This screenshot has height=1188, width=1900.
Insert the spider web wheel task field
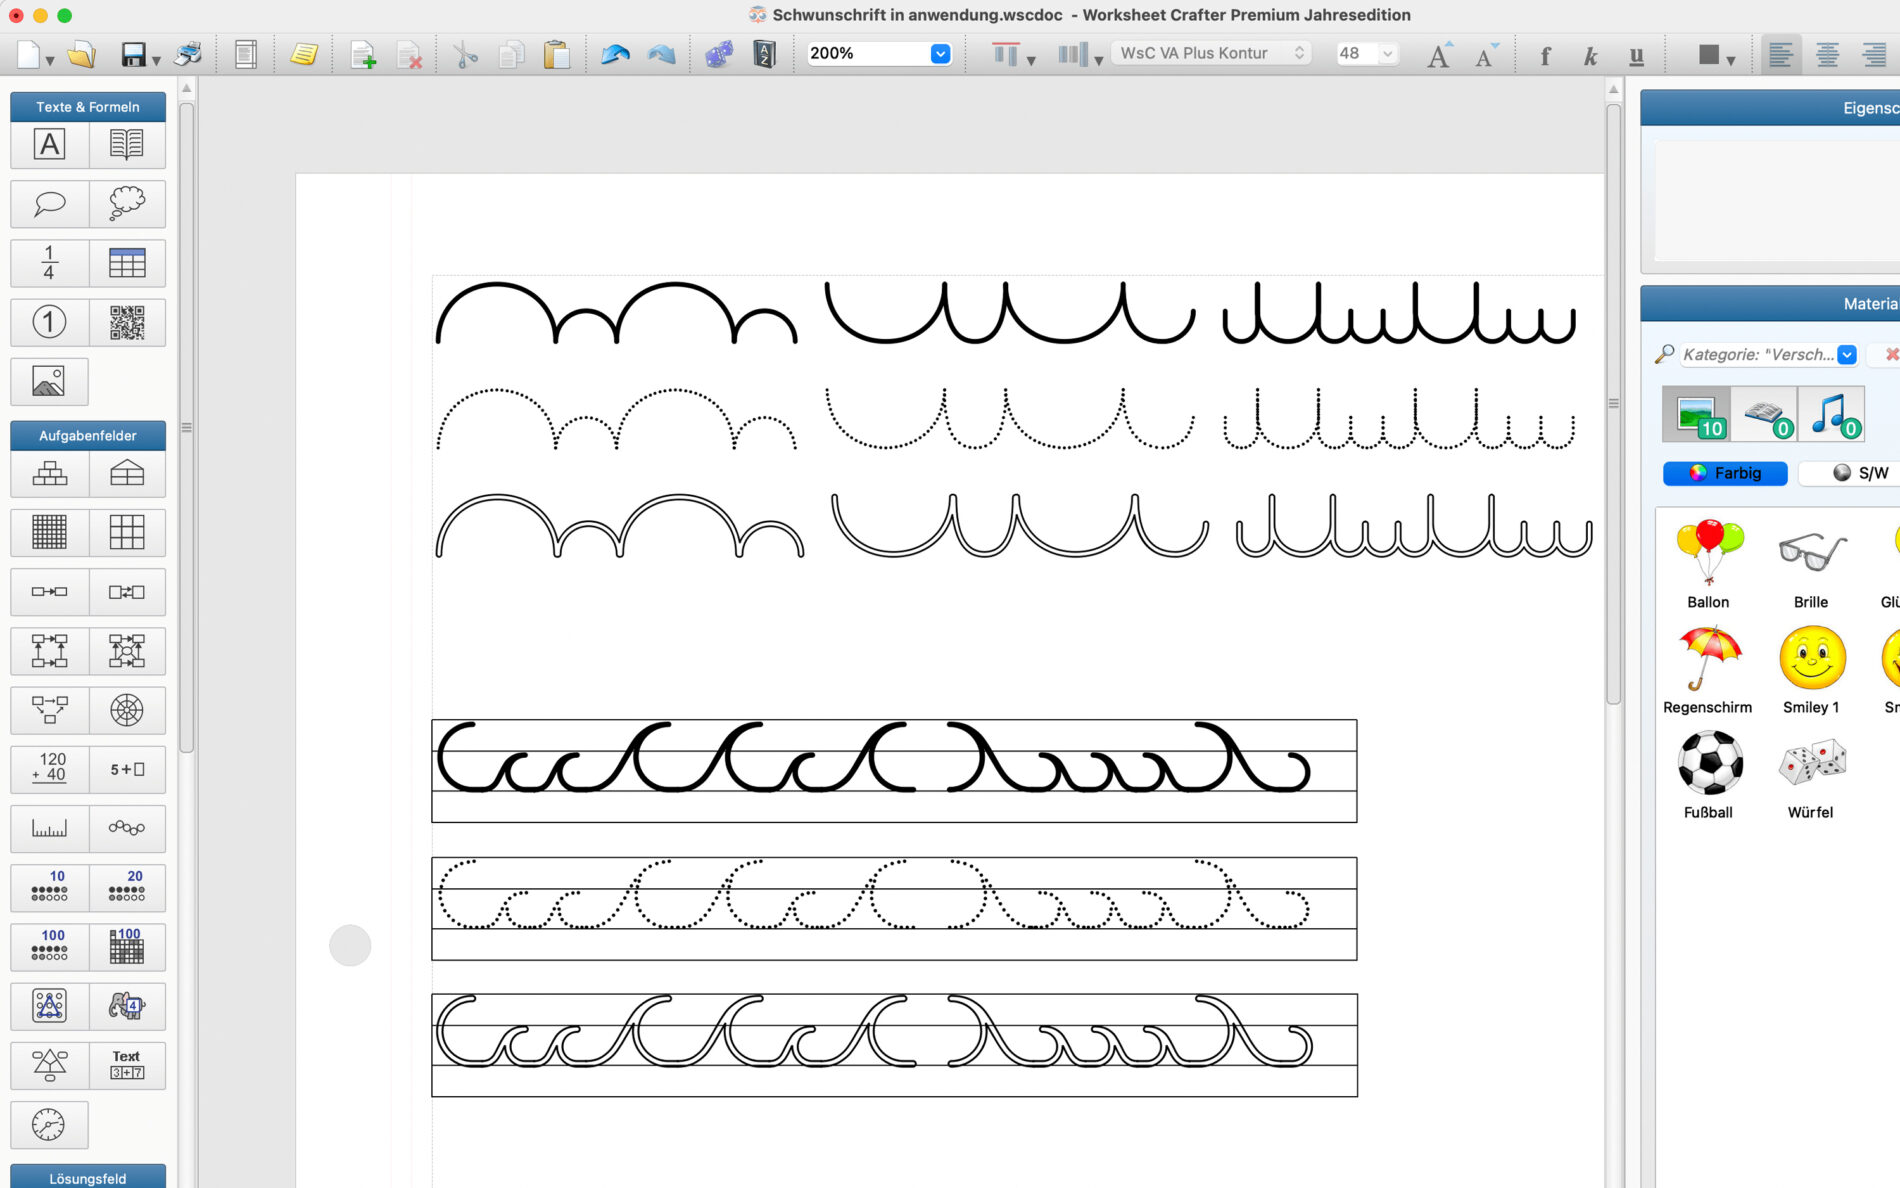pos(127,710)
